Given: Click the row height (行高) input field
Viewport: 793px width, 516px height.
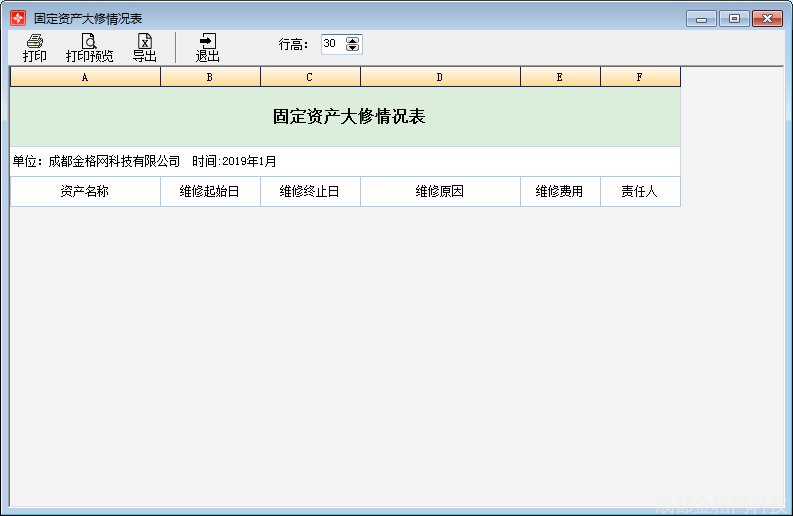Looking at the screenshot, I should click(332, 44).
